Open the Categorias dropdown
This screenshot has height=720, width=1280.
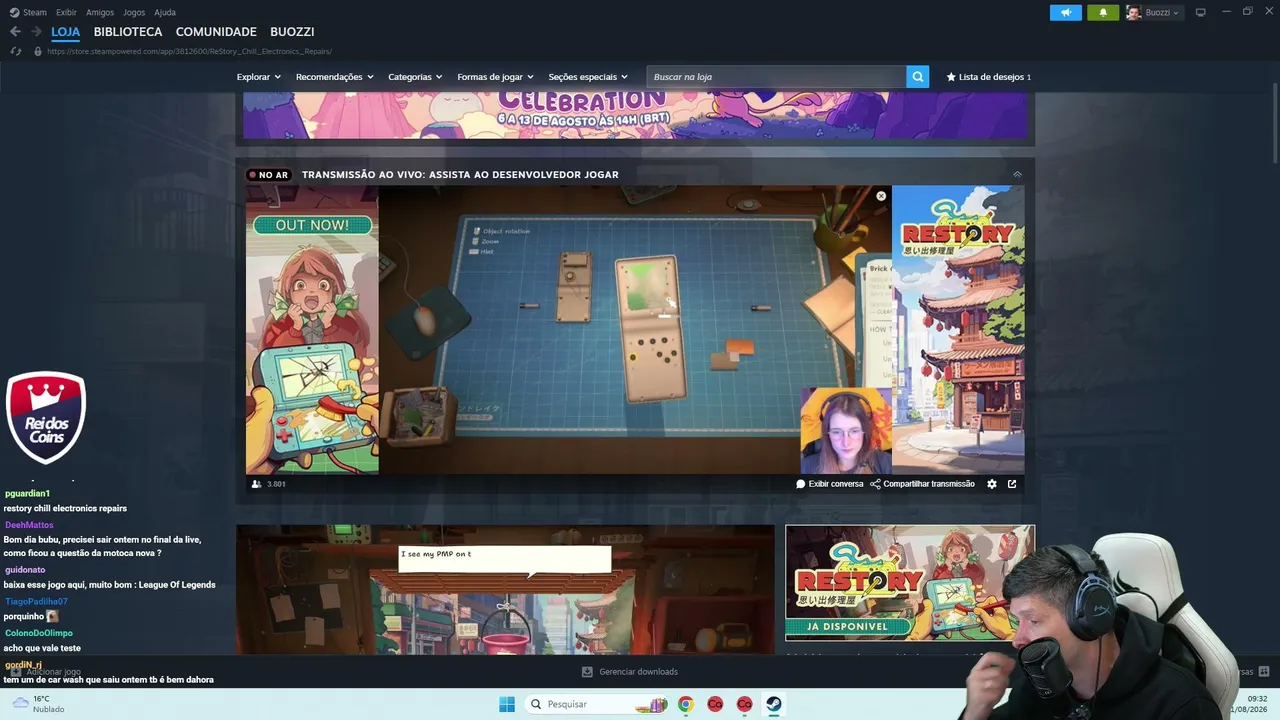coord(415,77)
